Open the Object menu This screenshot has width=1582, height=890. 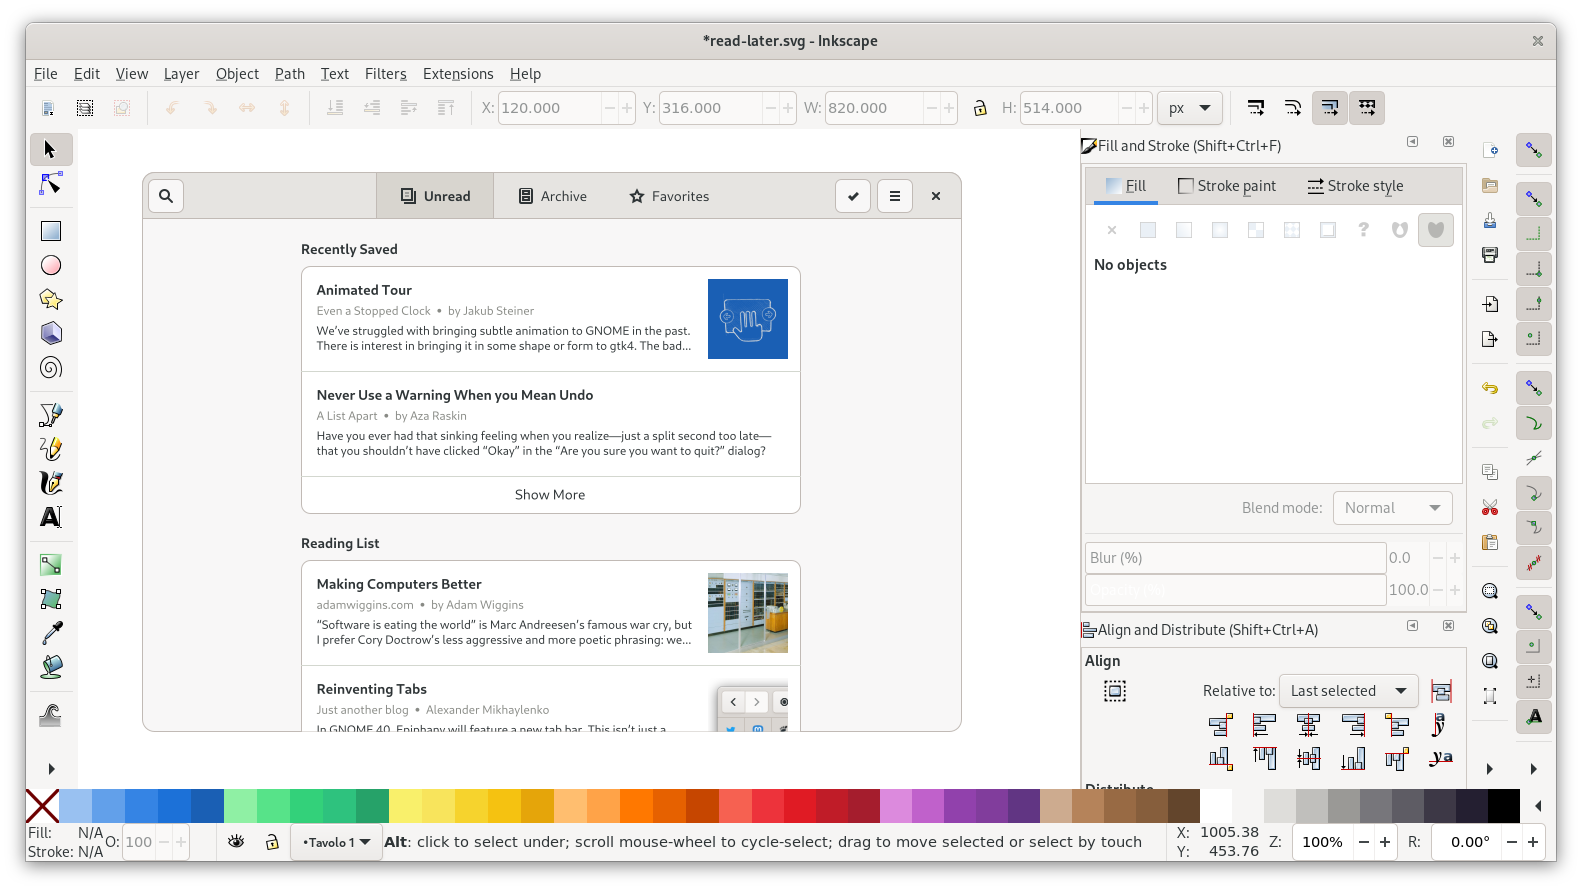pos(237,74)
